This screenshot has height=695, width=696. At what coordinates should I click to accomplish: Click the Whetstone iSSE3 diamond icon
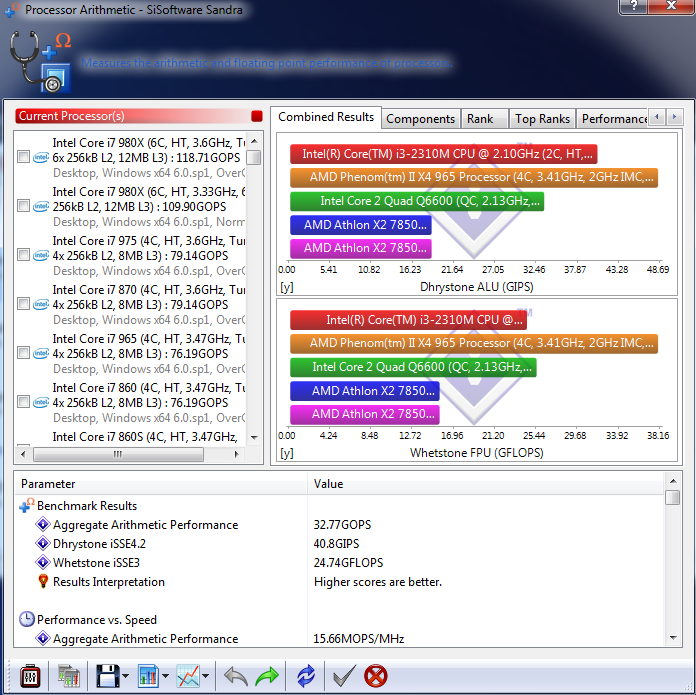[43, 562]
